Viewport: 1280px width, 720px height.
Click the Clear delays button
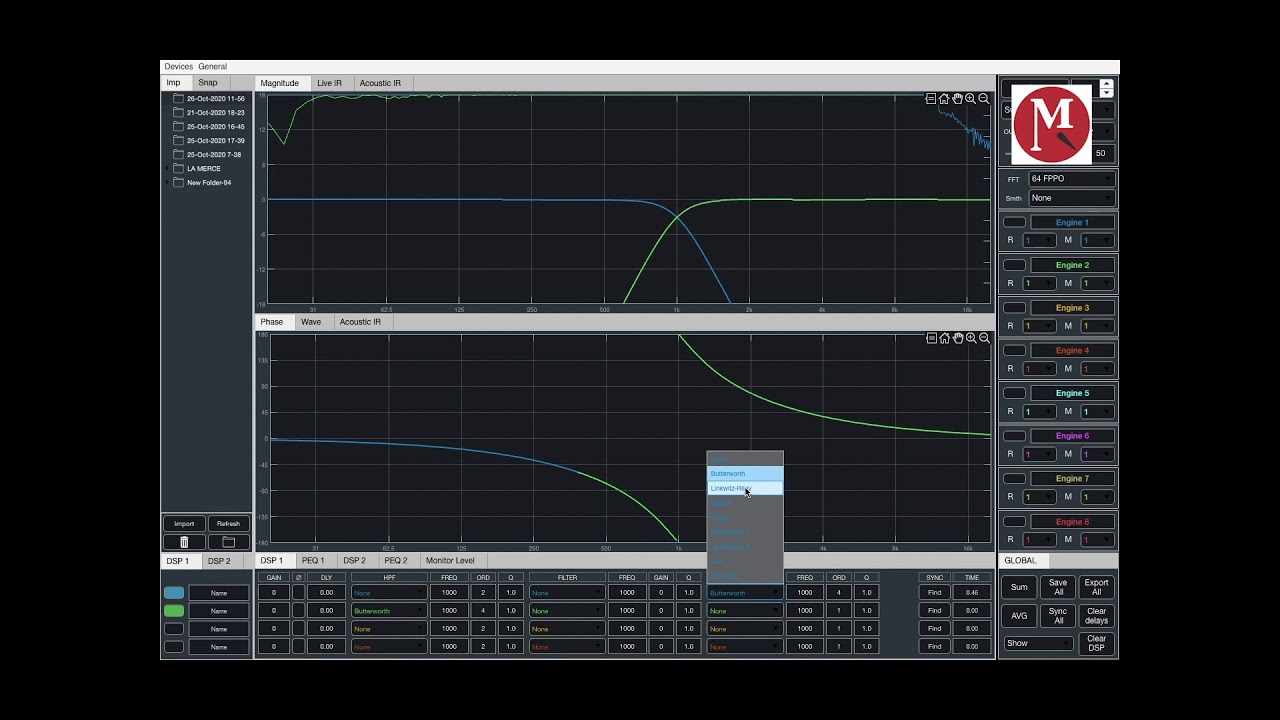coord(1096,615)
